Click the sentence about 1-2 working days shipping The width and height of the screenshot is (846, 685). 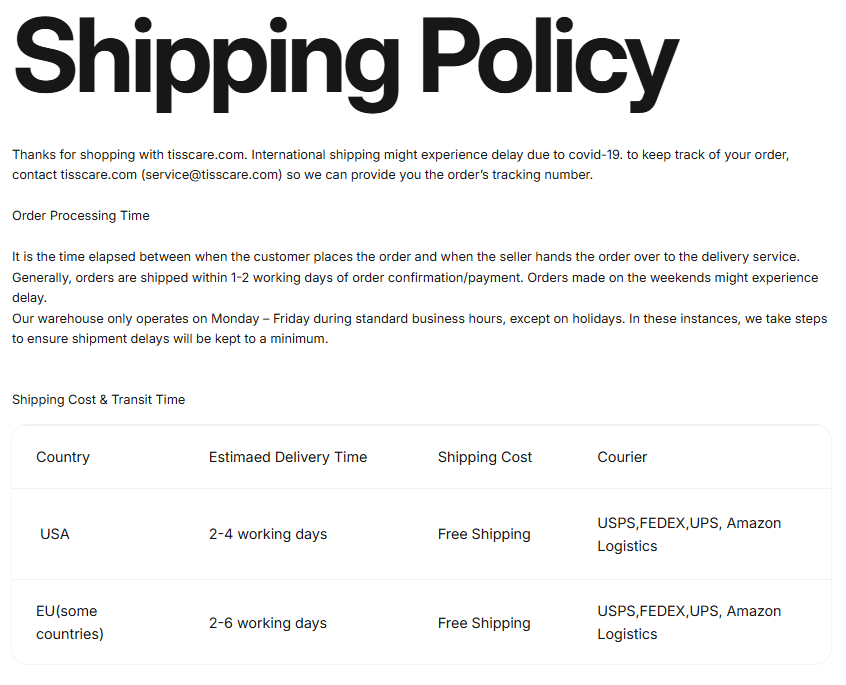(x=268, y=278)
